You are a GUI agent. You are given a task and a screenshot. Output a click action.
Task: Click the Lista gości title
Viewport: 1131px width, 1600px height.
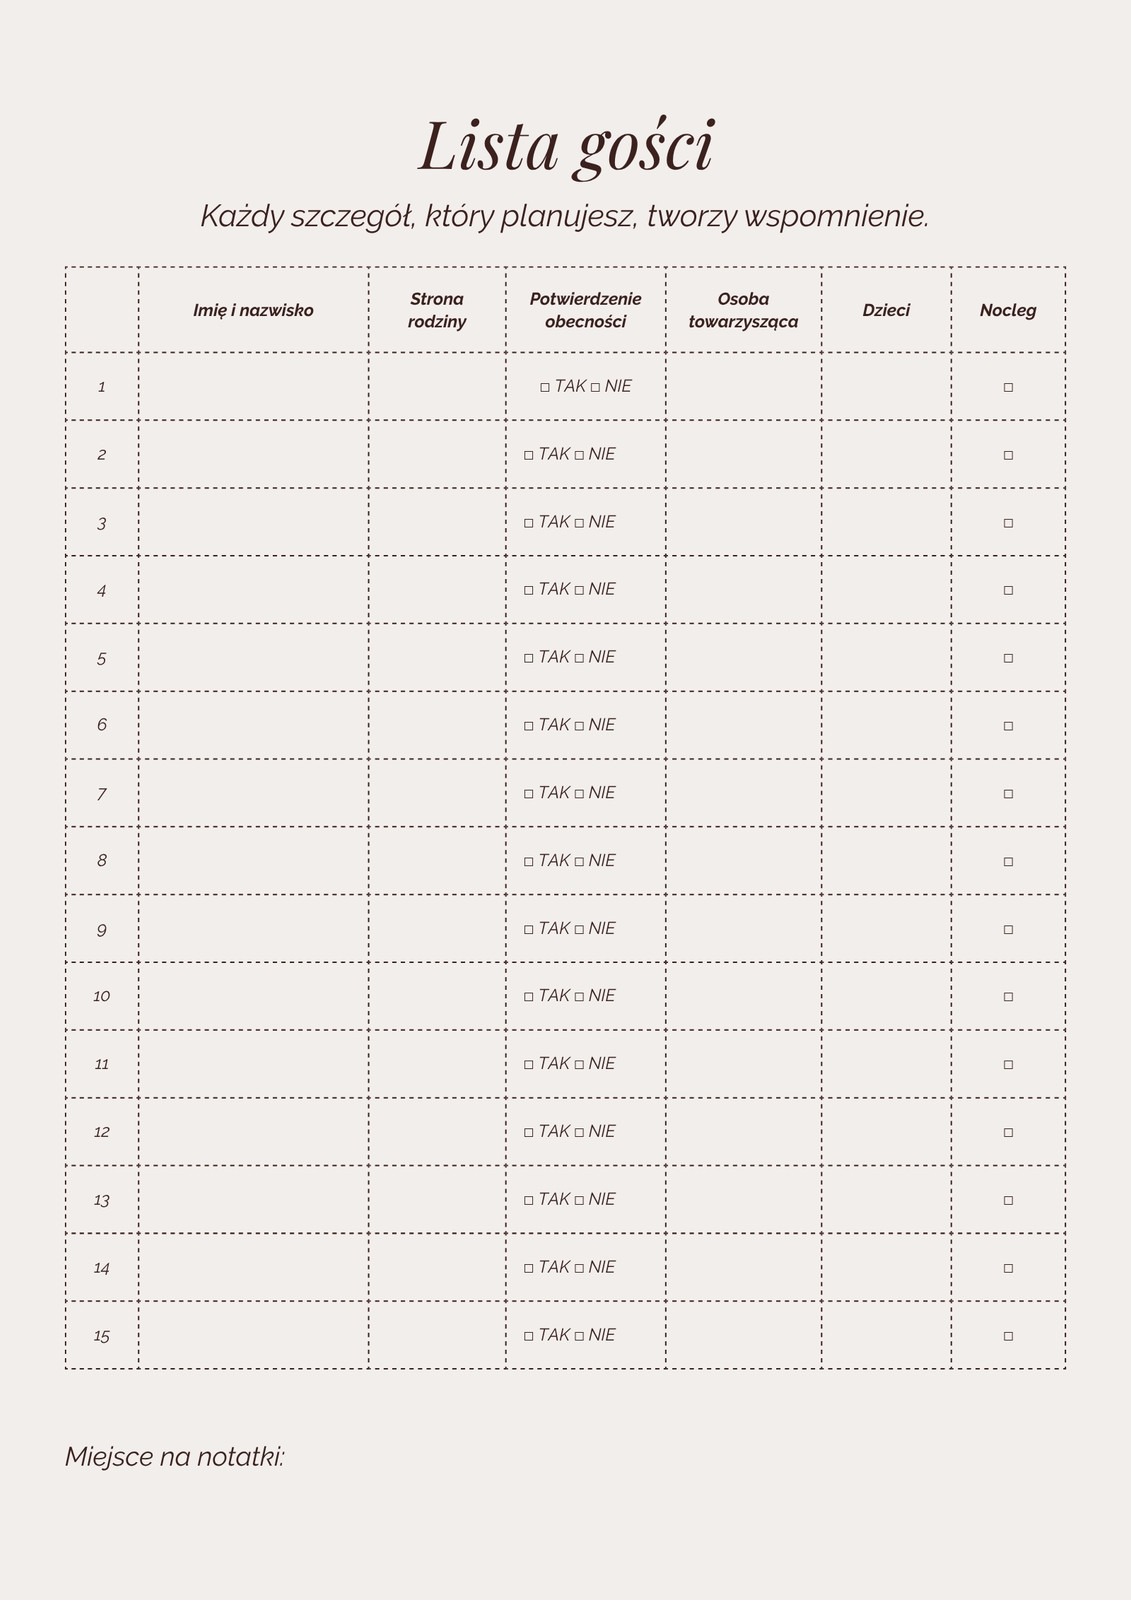point(565,147)
